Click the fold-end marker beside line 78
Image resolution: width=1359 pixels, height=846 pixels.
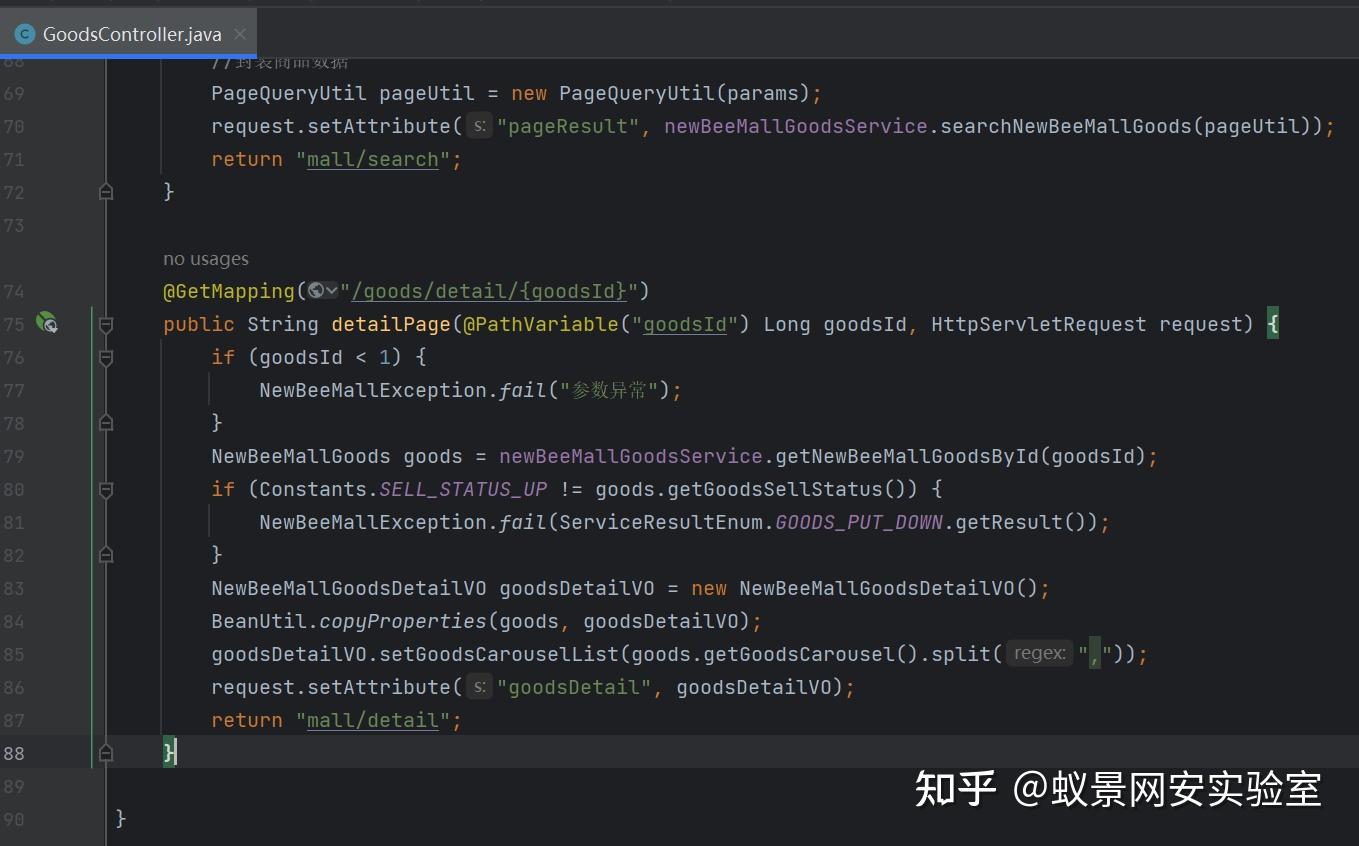coord(106,422)
